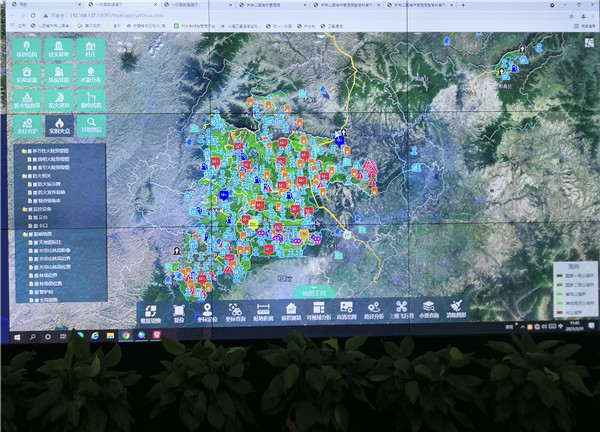This screenshot has height=432, width=600.
Task: Select the 路径分析 route analysis tool
Action: (x=373, y=311)
